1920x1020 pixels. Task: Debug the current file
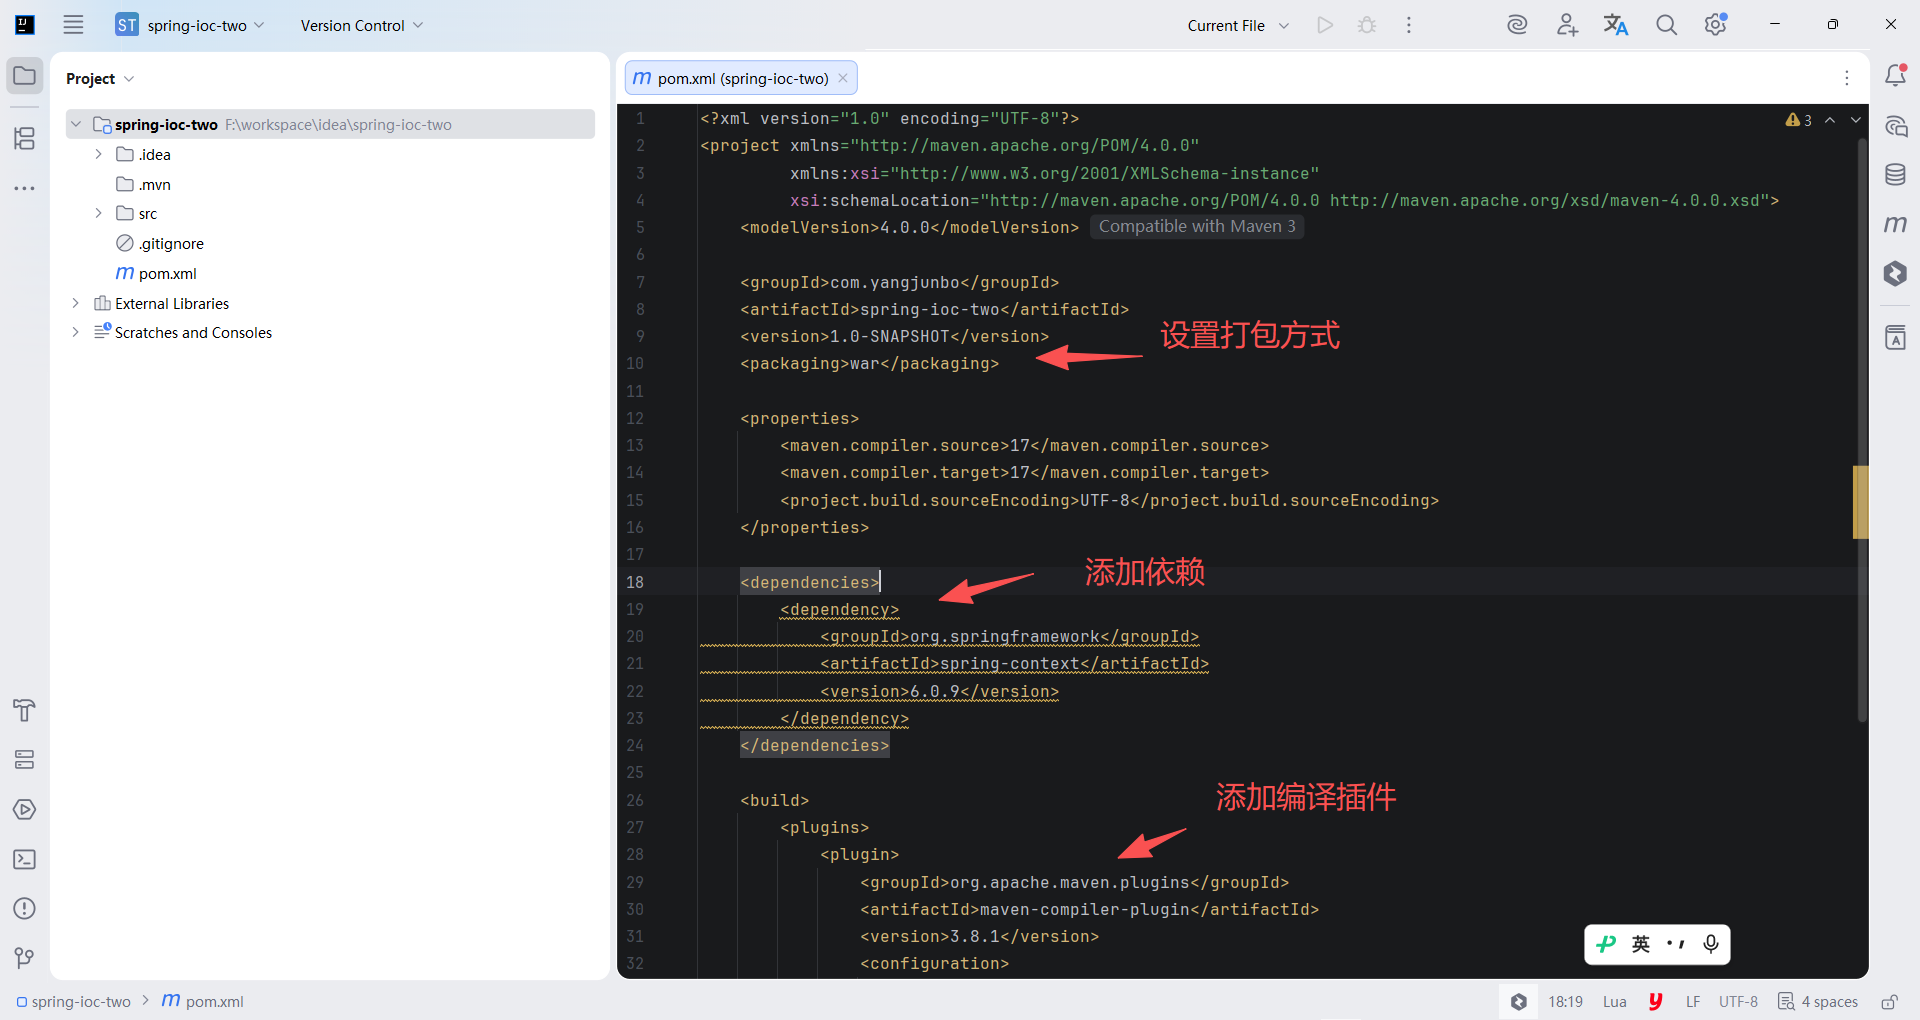[1367, 25]
